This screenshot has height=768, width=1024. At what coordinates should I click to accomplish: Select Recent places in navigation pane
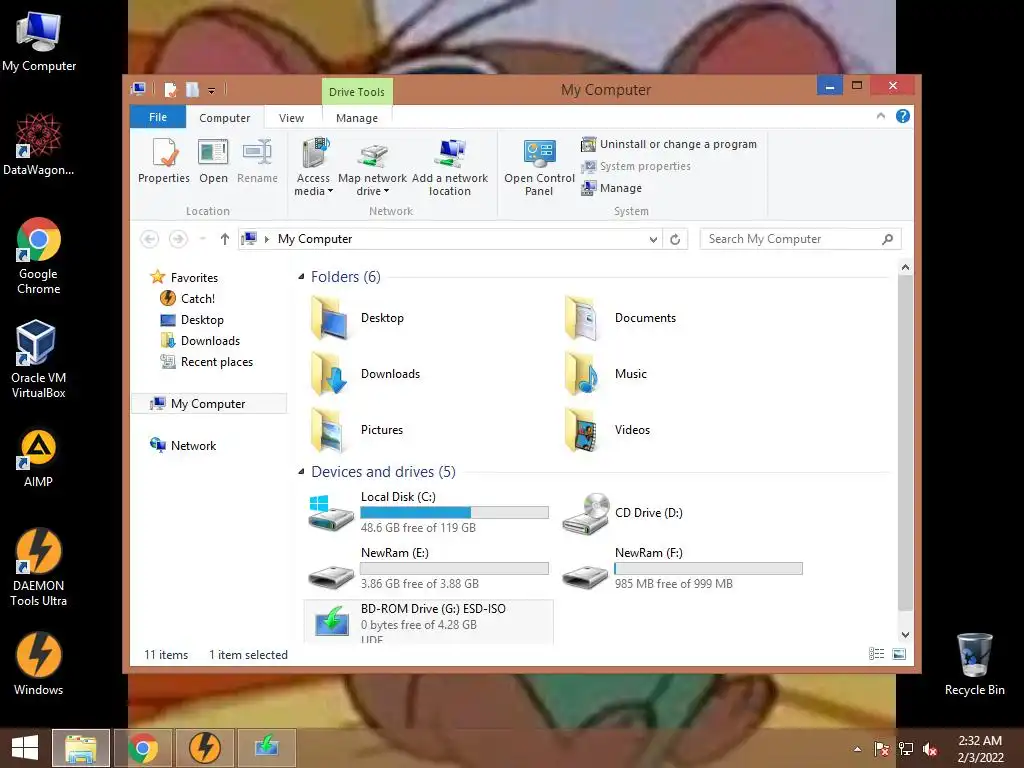tap(206, 362)
